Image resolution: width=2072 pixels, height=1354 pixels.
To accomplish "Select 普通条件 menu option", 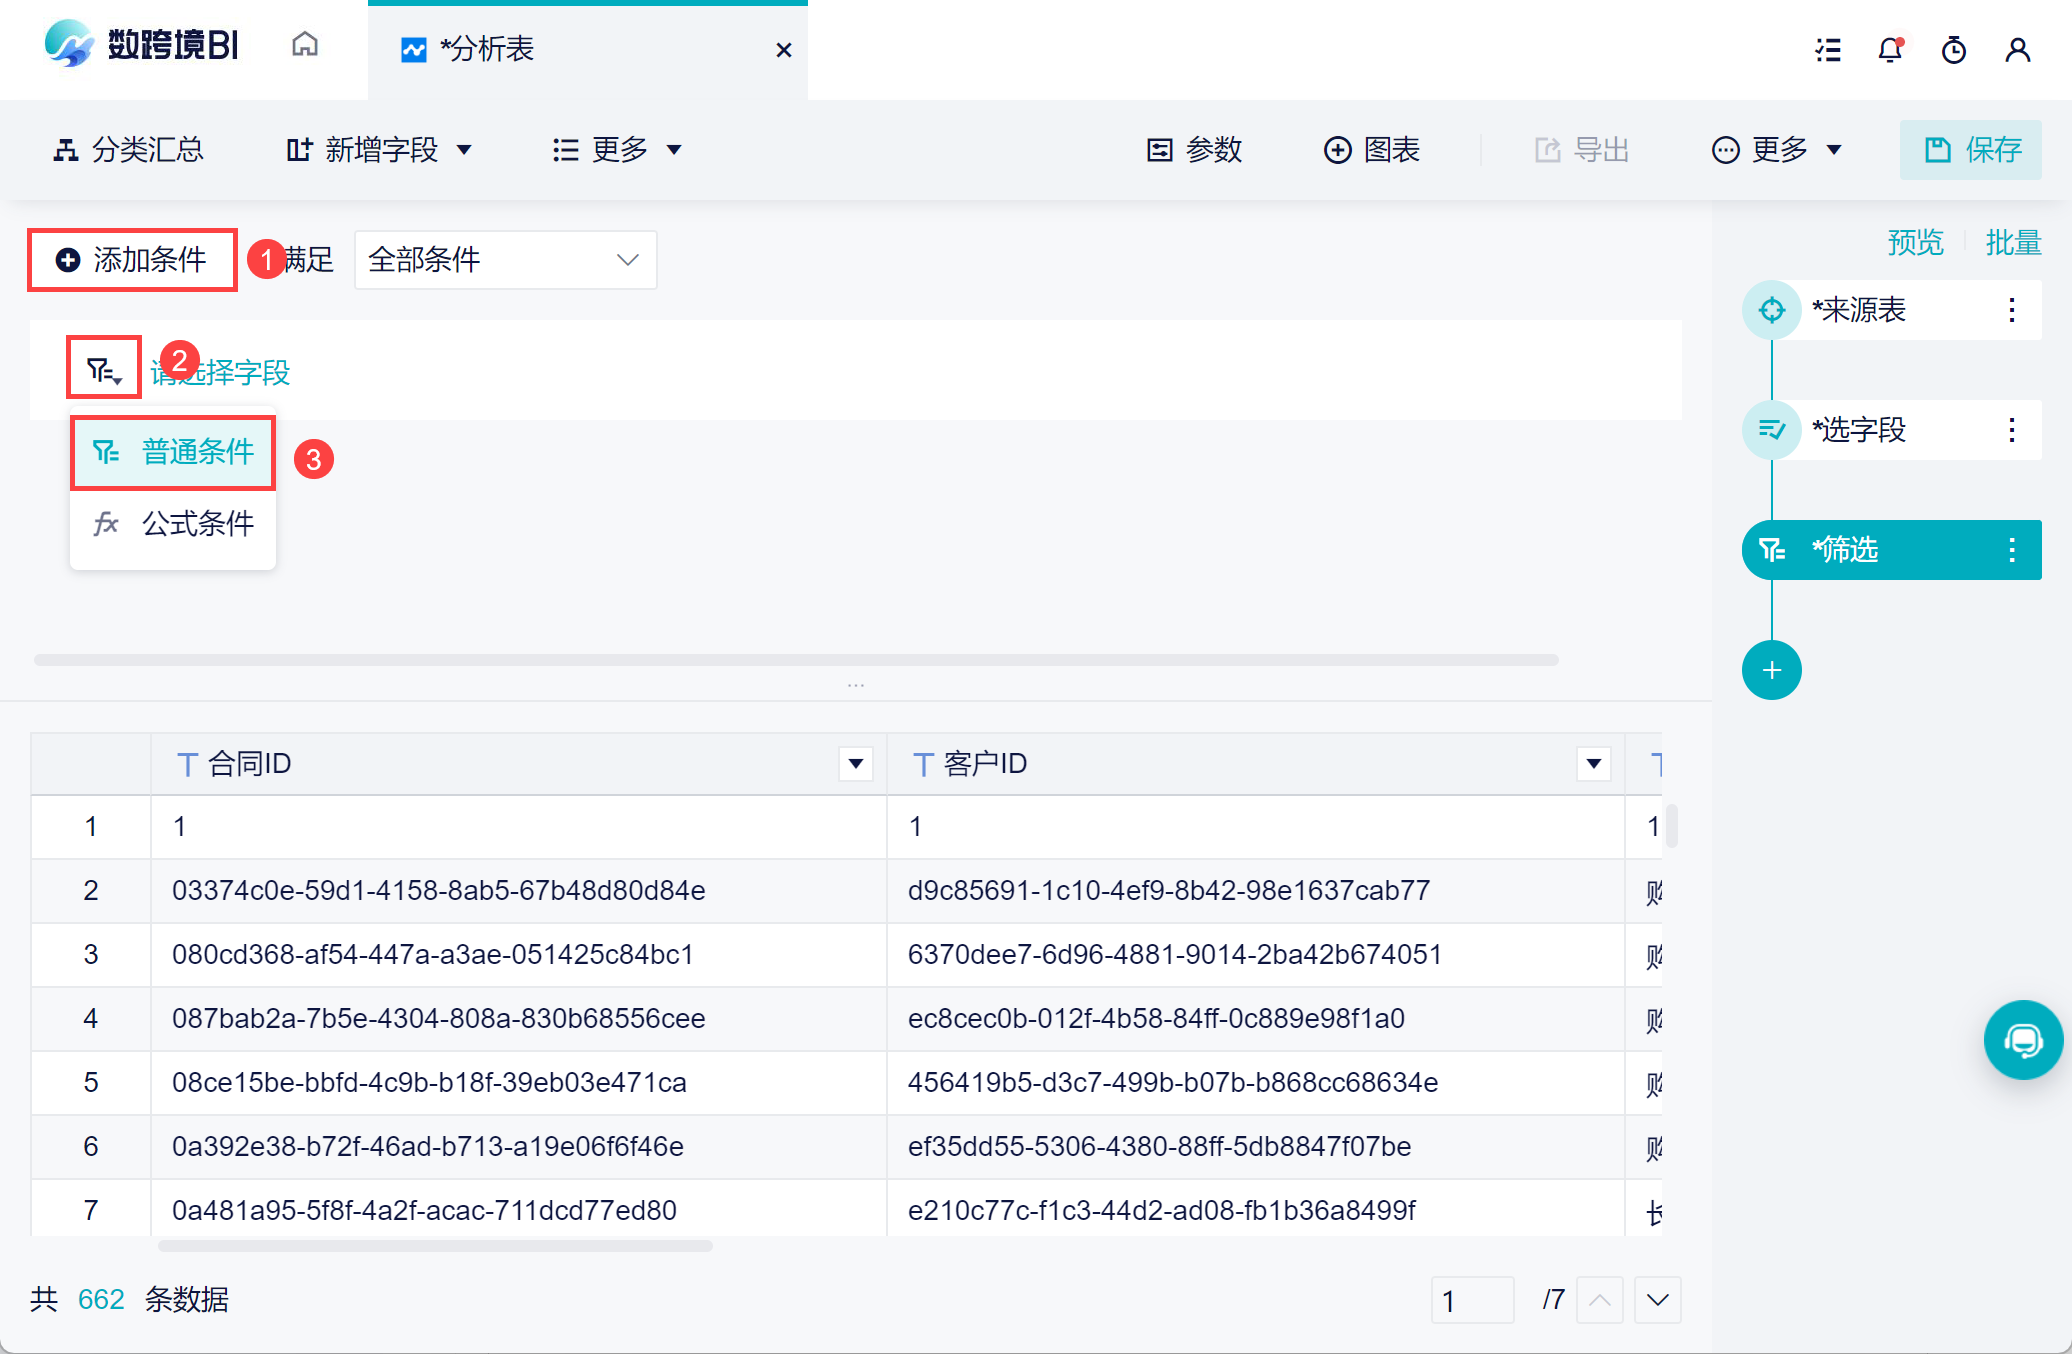I will pos(173,452).
